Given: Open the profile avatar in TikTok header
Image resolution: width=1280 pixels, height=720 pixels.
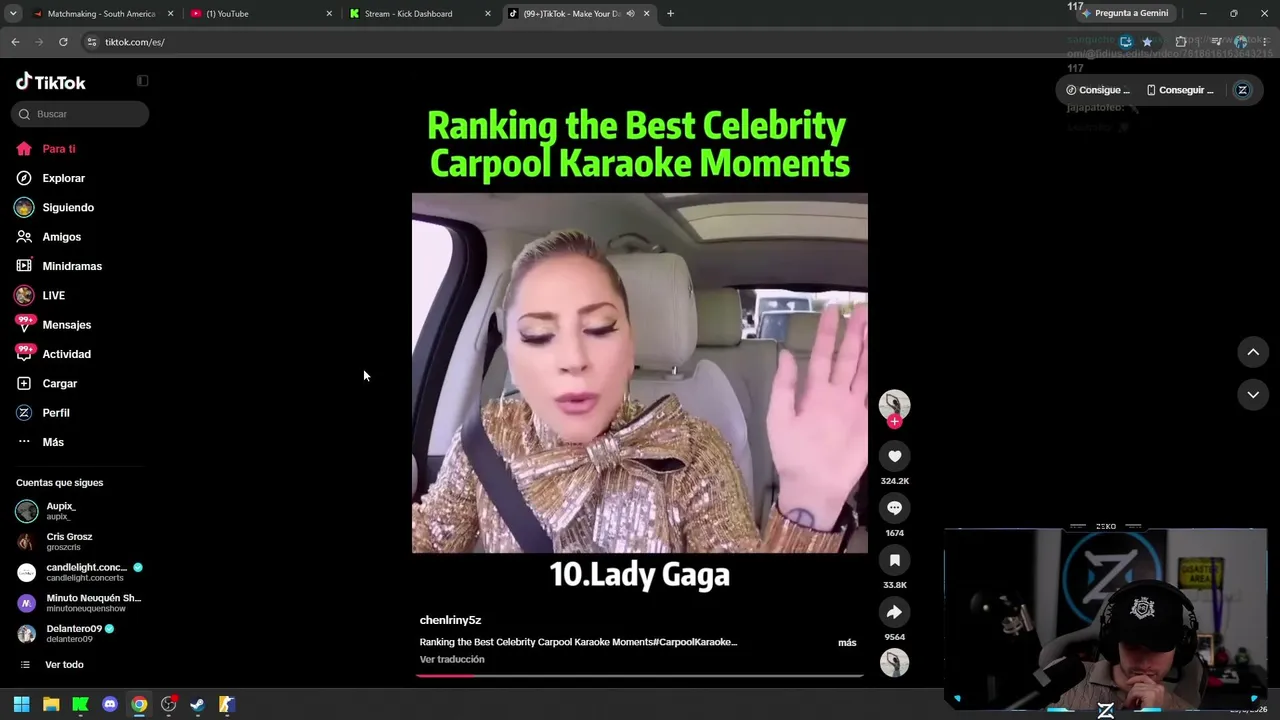Looking at the screenshot, I should click(x=1243, y=90).
